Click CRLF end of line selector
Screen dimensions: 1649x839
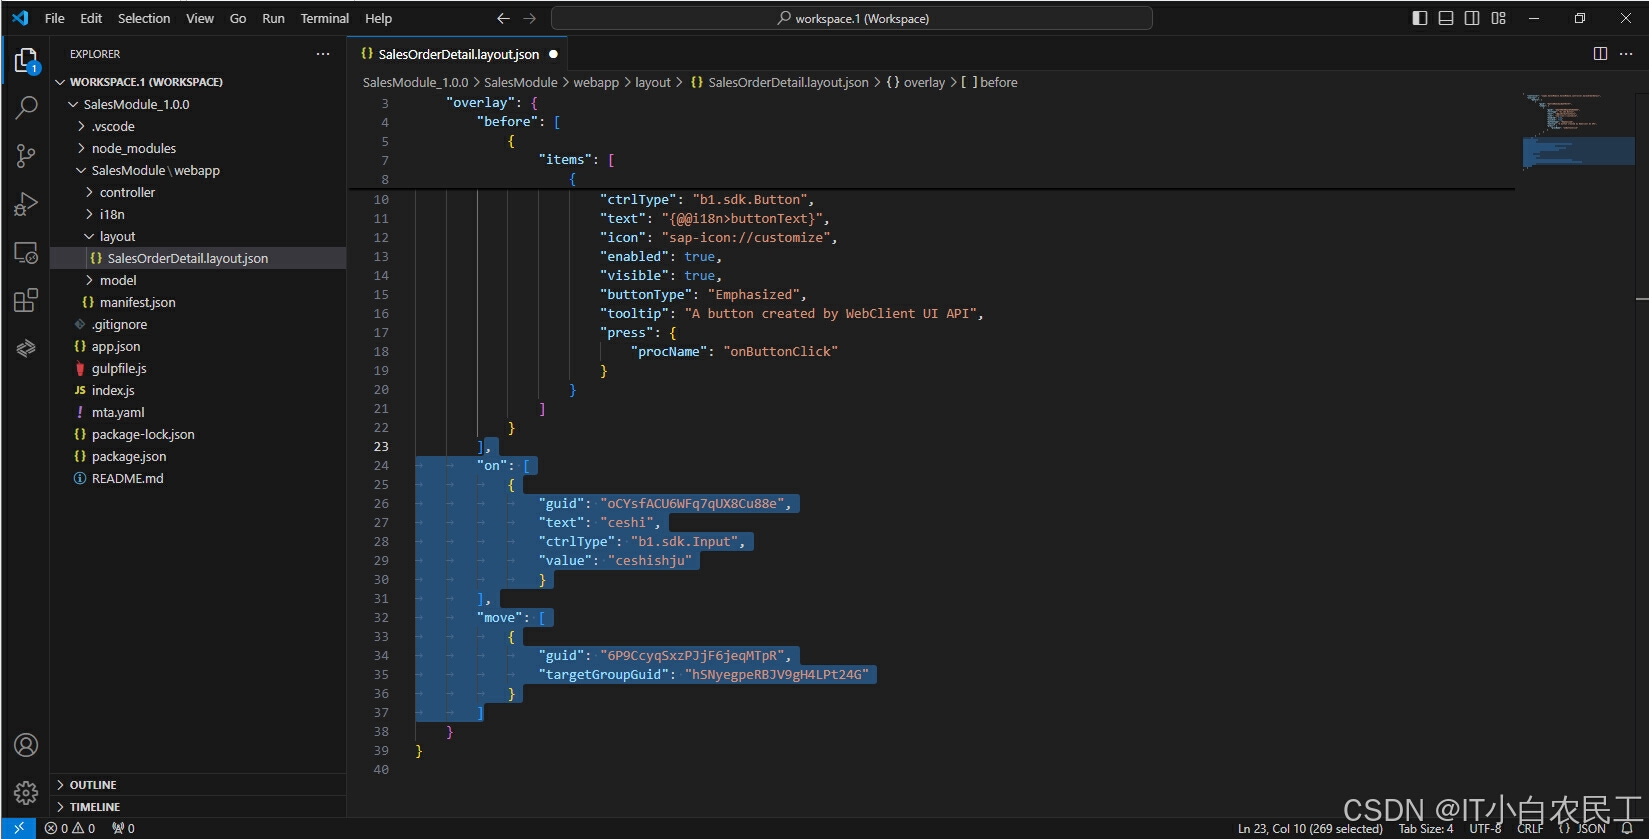pyautogui.click(x=1530, y=828)
